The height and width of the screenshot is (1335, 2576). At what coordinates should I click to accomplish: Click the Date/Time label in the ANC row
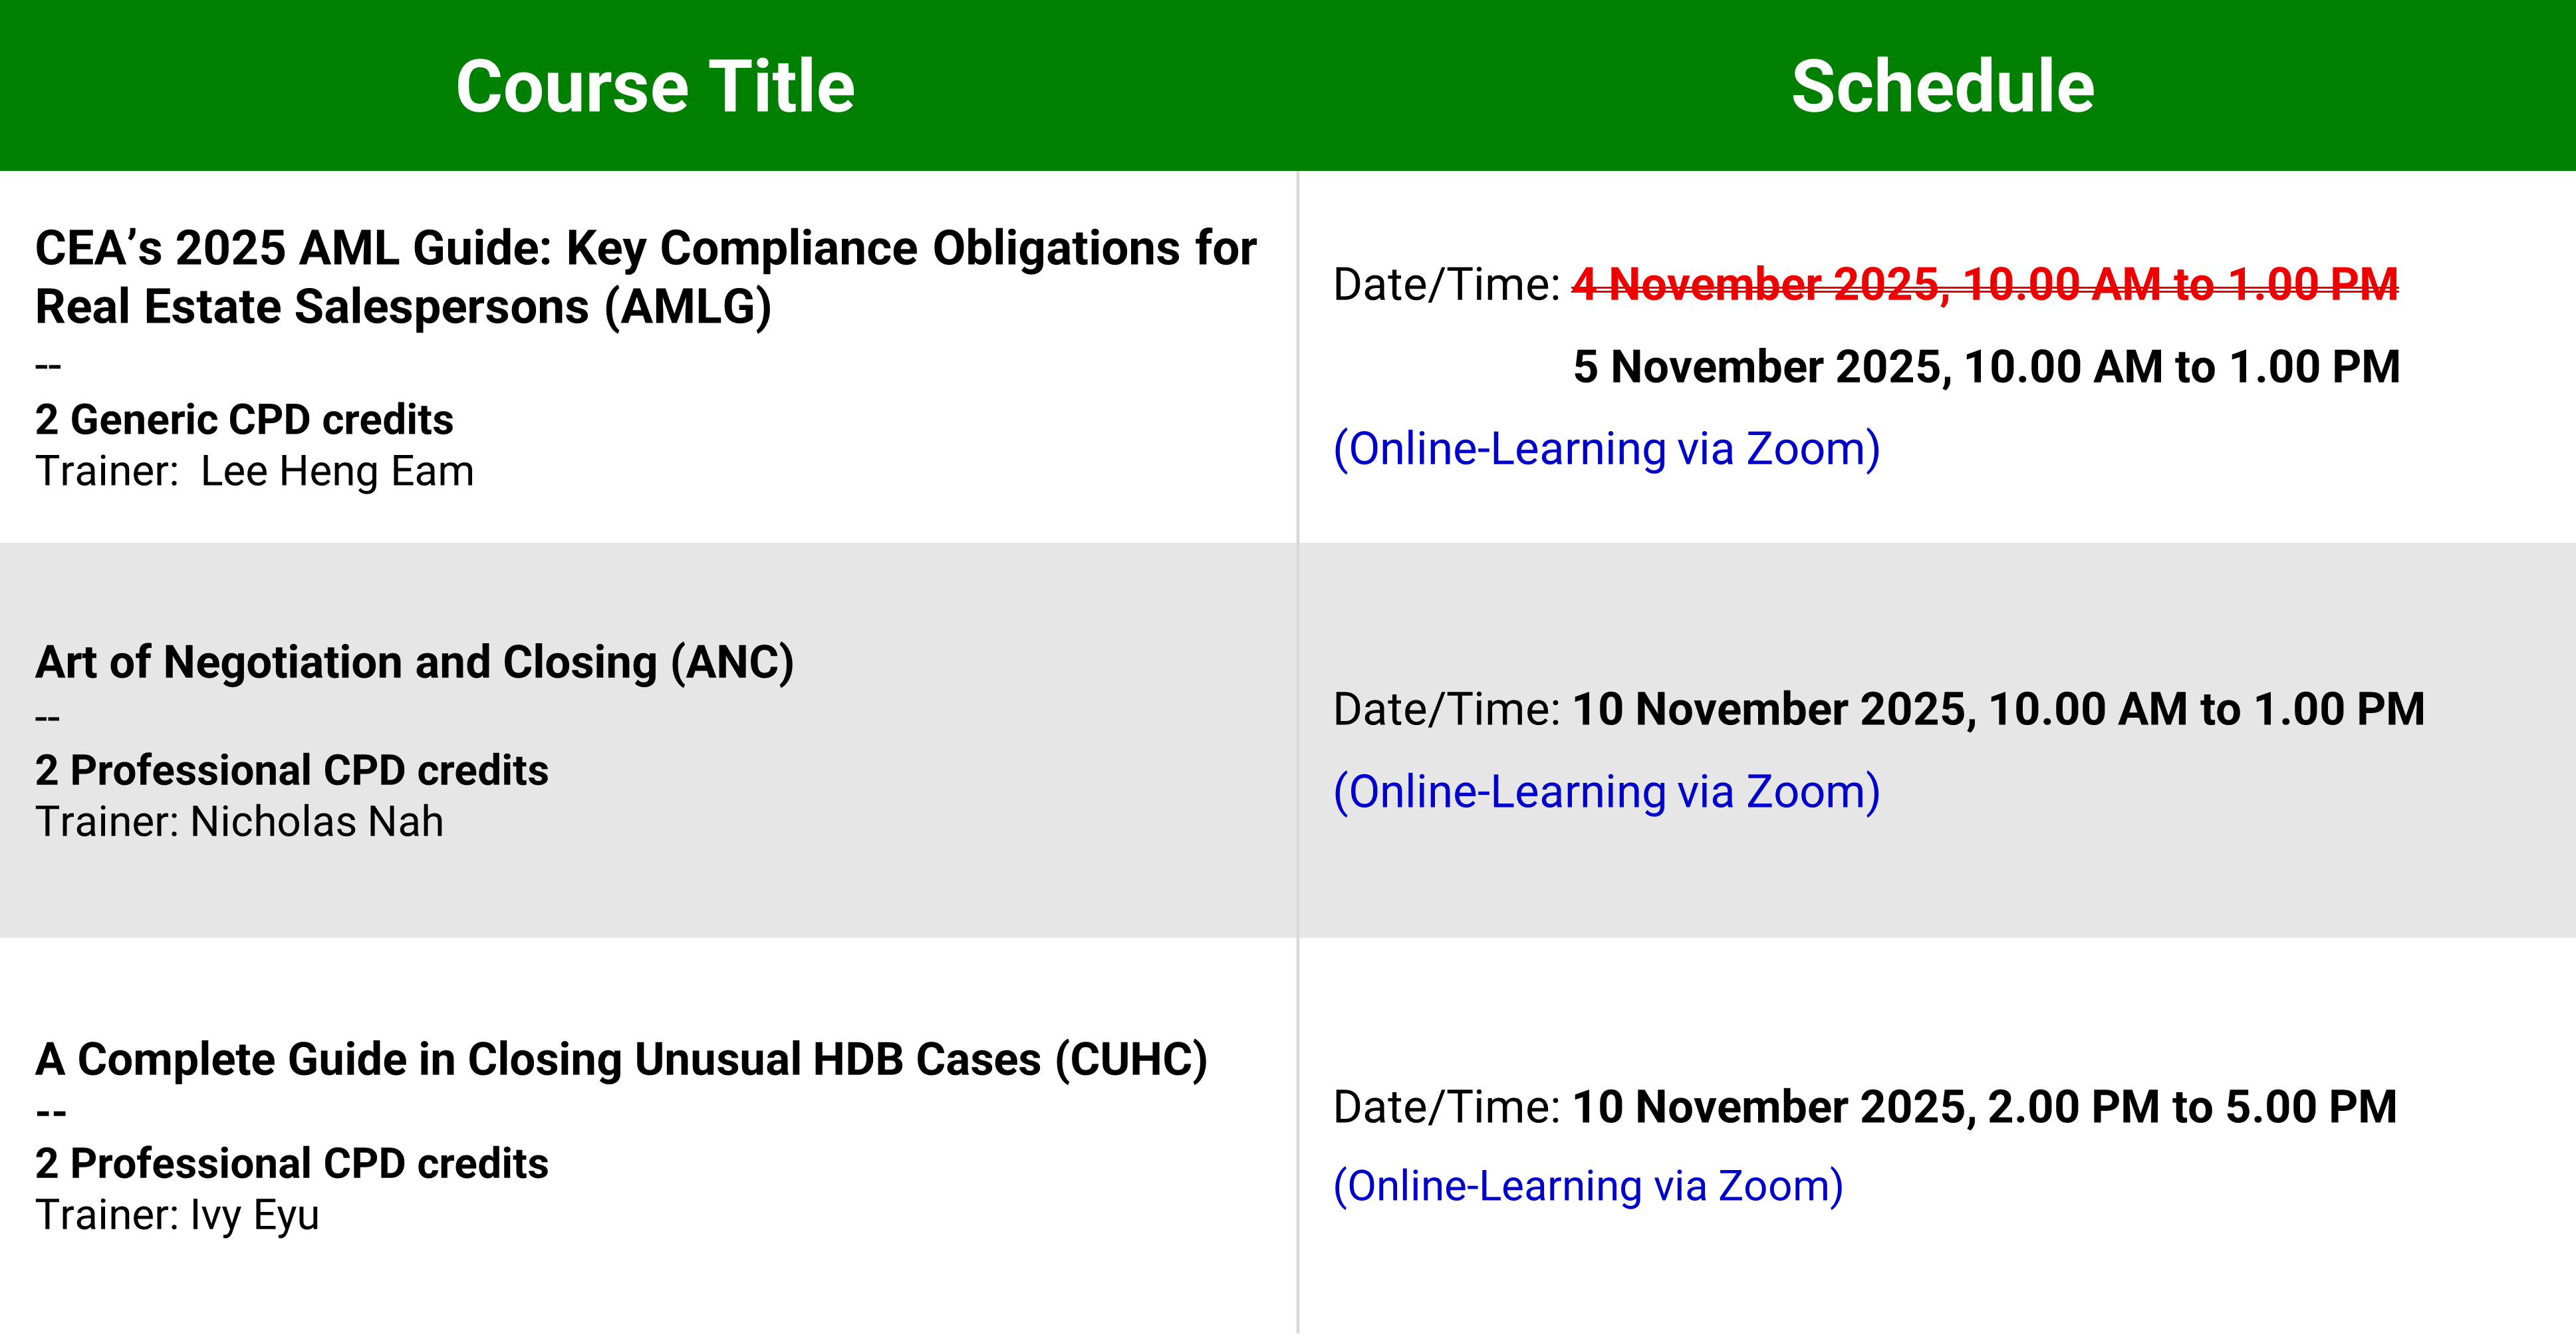tap(1446, 709)
